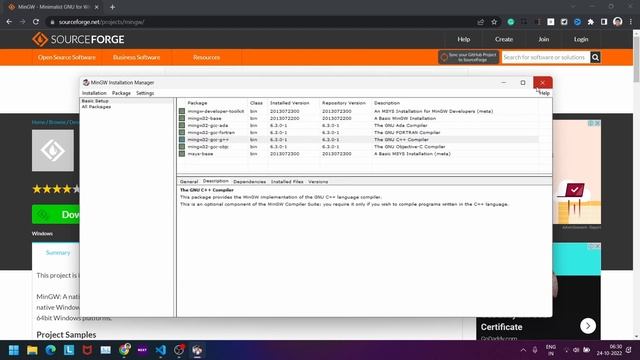Open the Business Software nav menu
The height and width of the screenshot is (360, 640).
pos(136,58)
